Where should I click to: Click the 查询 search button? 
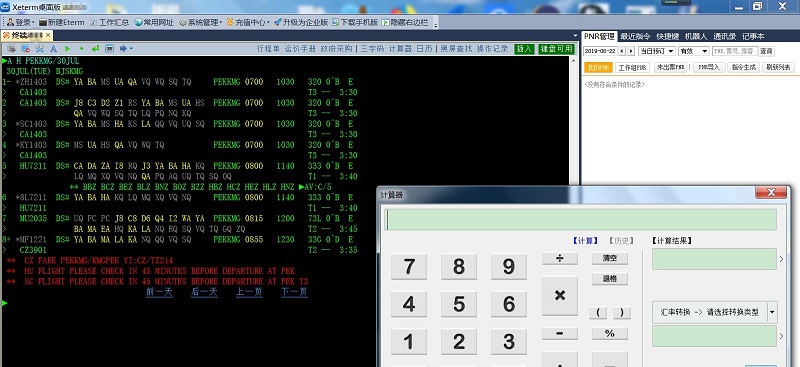coord(766,51)
